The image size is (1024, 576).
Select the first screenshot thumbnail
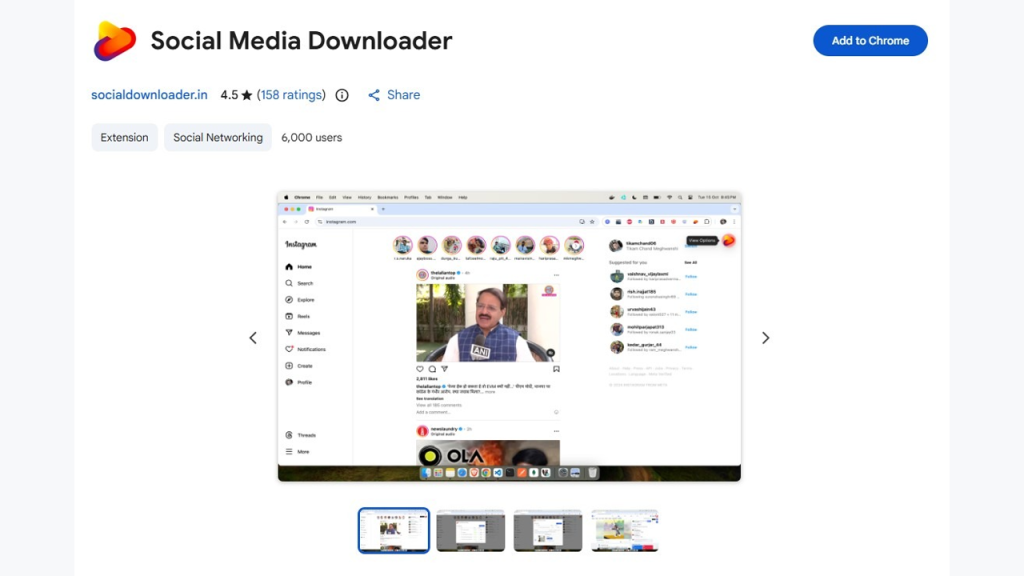394,530
